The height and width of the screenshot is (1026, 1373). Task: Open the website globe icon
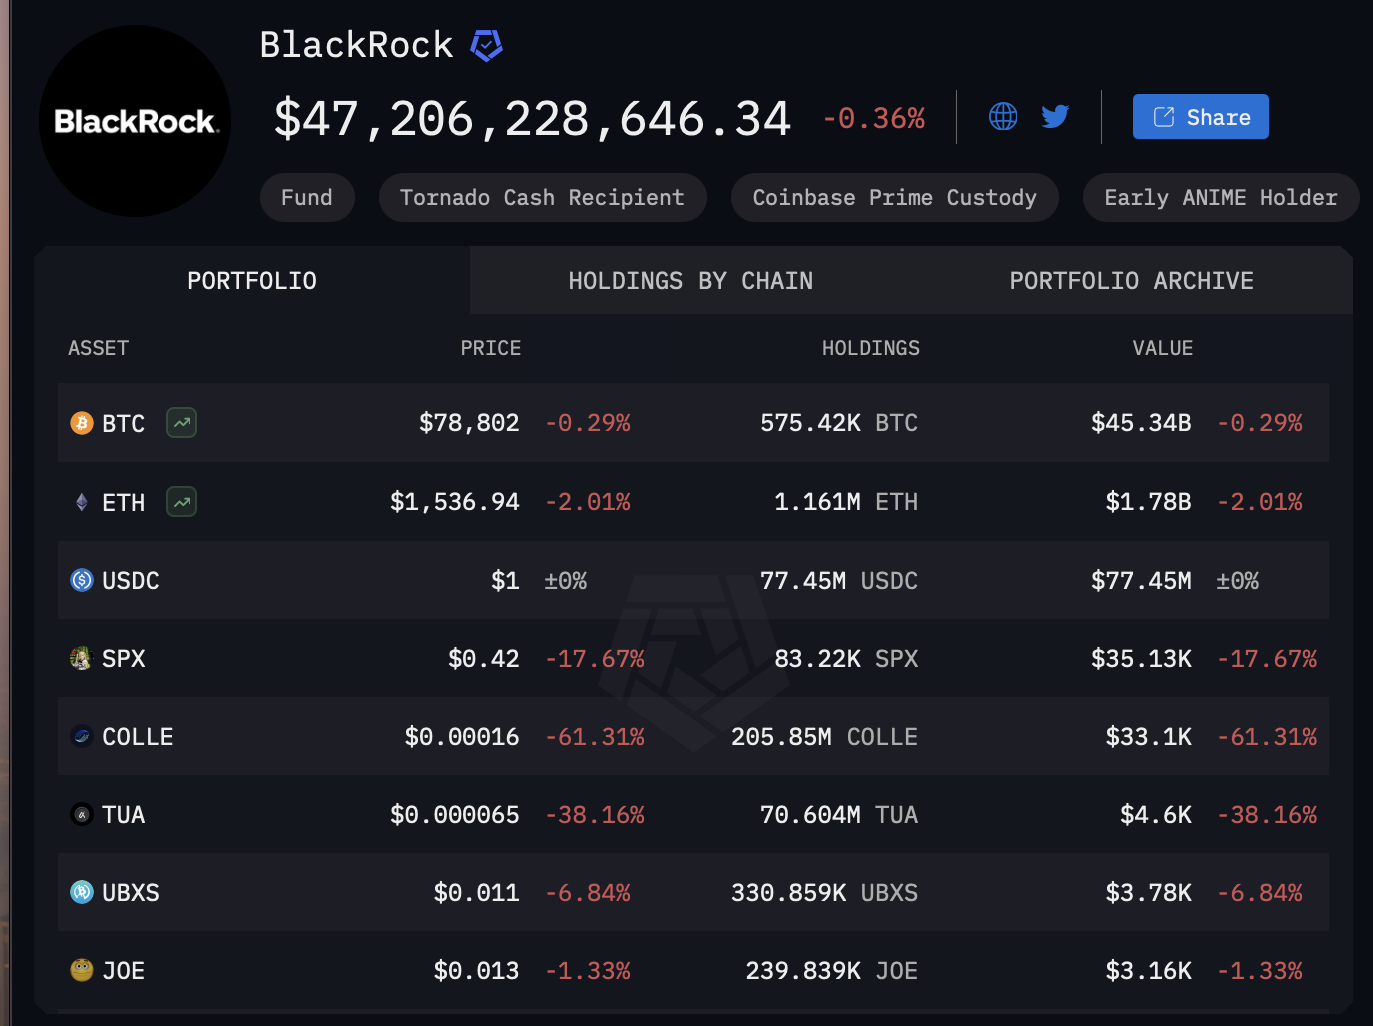point(1003,117)
